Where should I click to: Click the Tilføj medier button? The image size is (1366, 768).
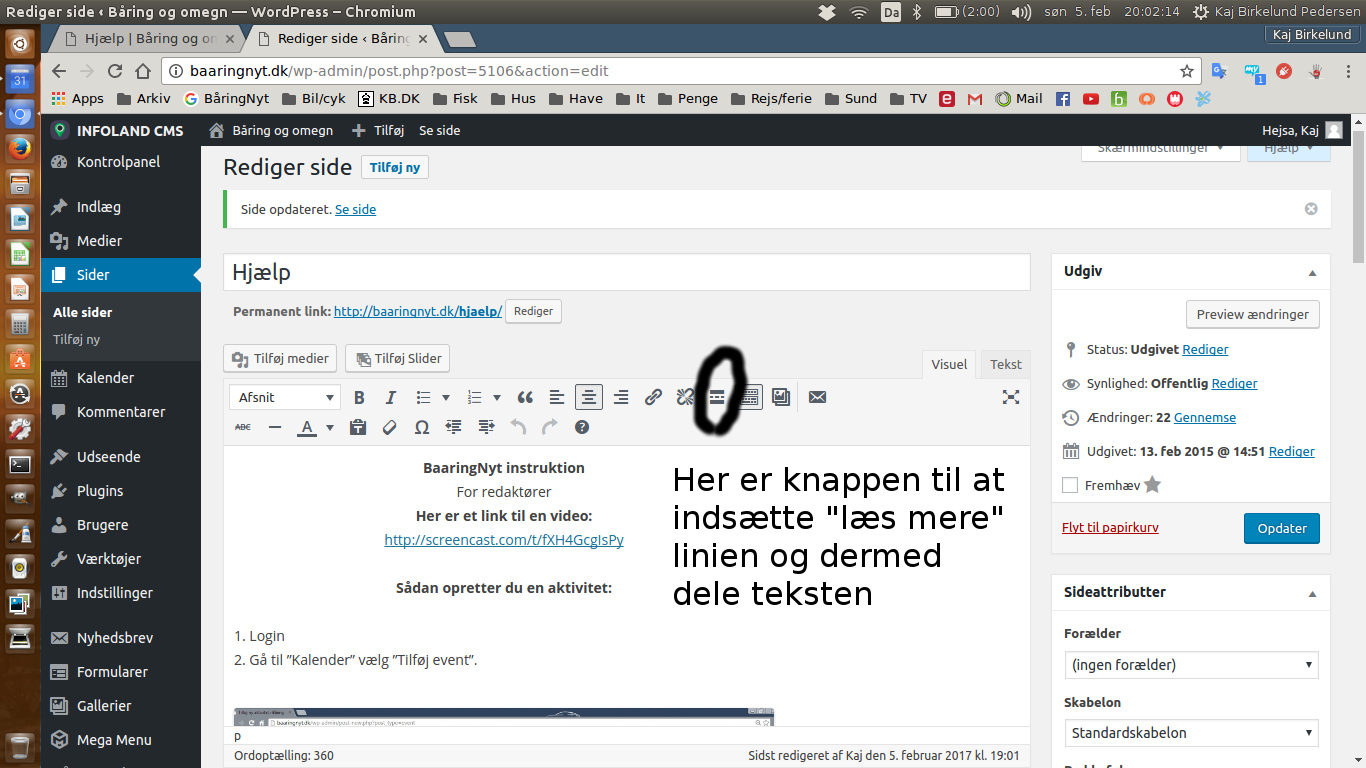[279, 358]
